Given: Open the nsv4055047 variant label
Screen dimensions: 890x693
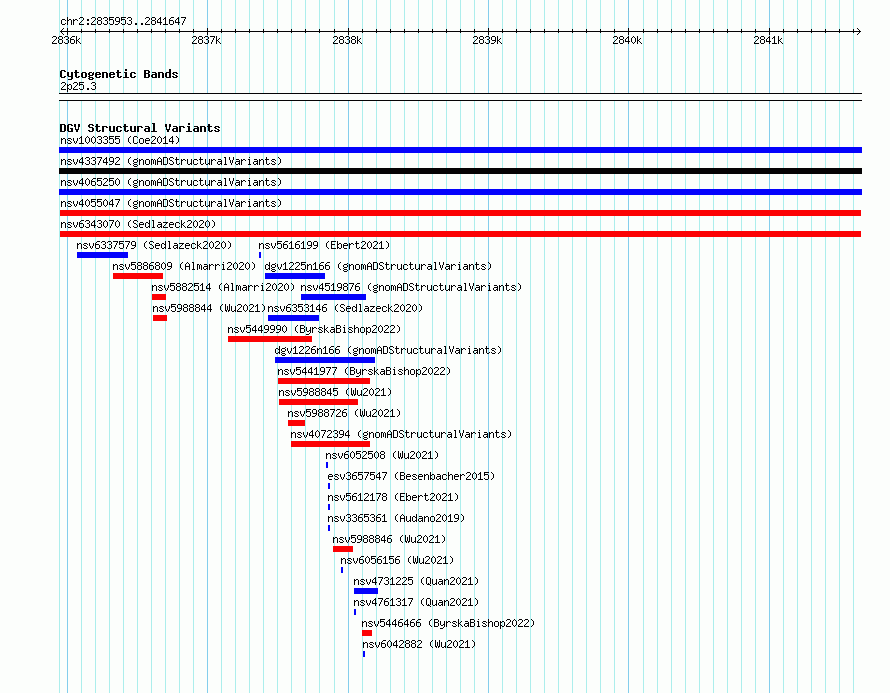Looking at the screenshot, I should coord(171,203).
